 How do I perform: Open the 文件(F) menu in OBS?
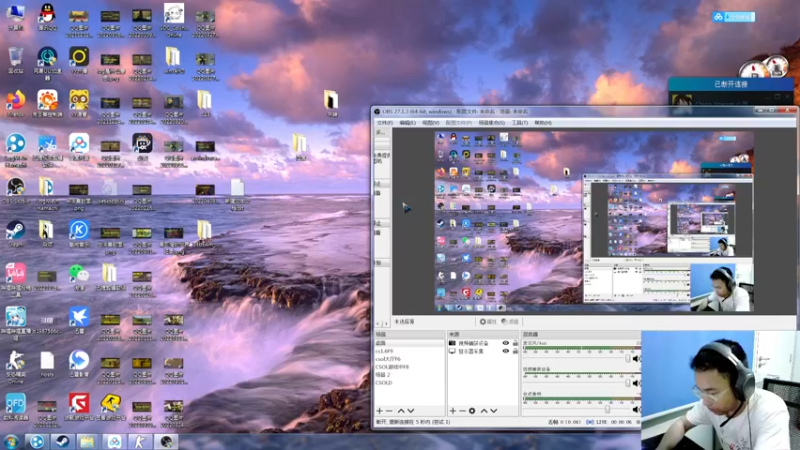coord(385,123)
